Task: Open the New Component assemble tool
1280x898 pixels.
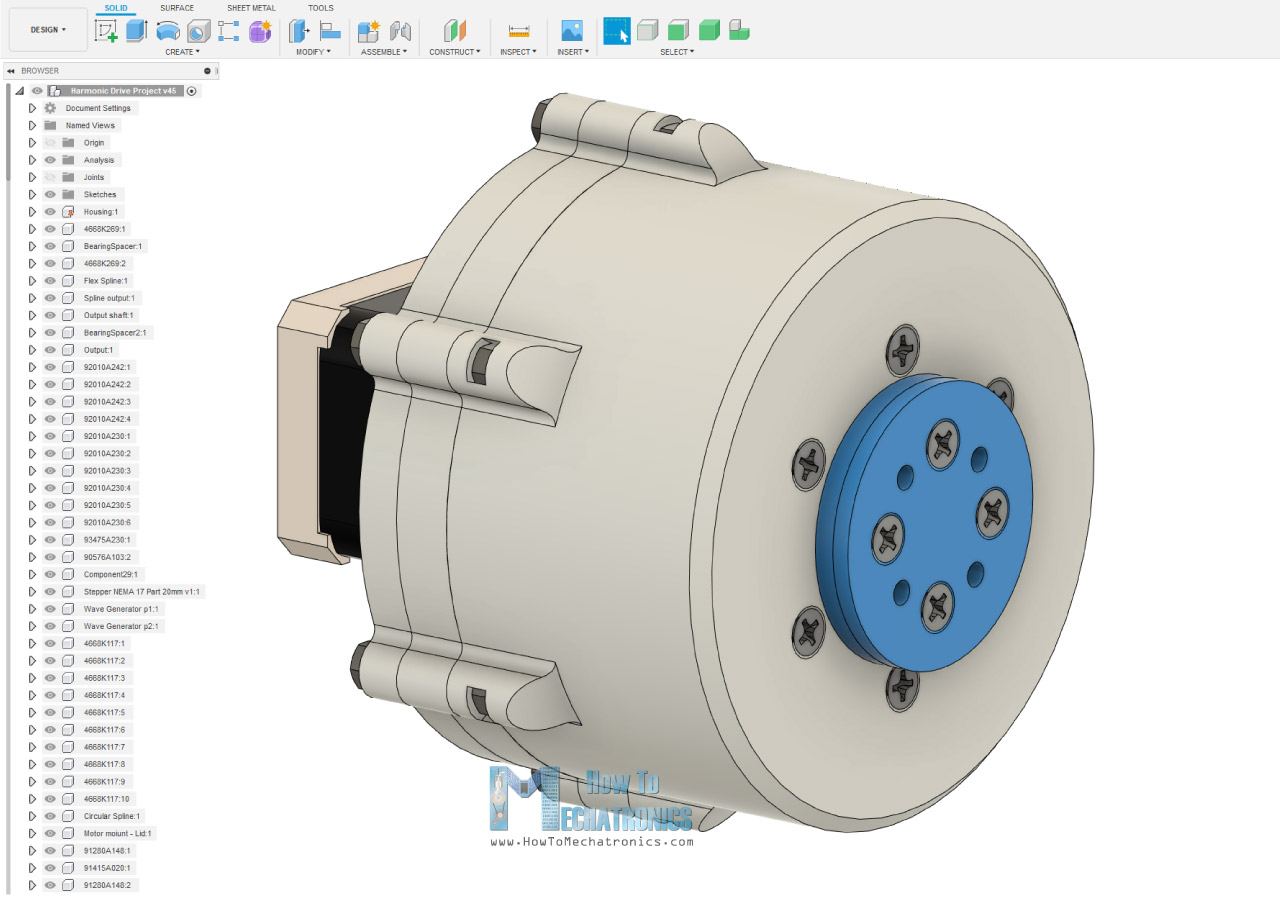Action: pyautogui.click(x=368, y=31)
